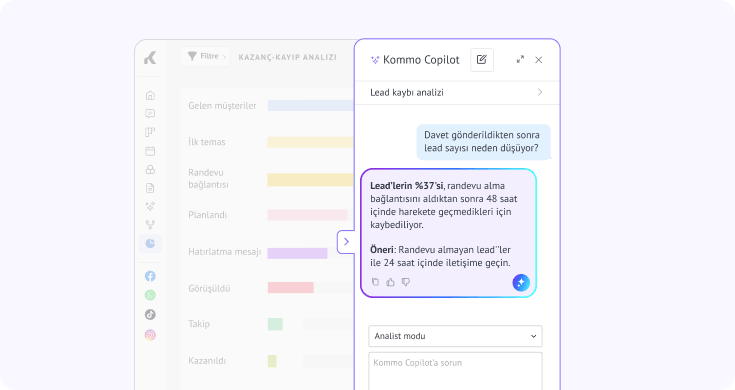735x390 pixels.
Task: Click the Kommo Copilot sparkle title icon
Action: pos(375,60)
